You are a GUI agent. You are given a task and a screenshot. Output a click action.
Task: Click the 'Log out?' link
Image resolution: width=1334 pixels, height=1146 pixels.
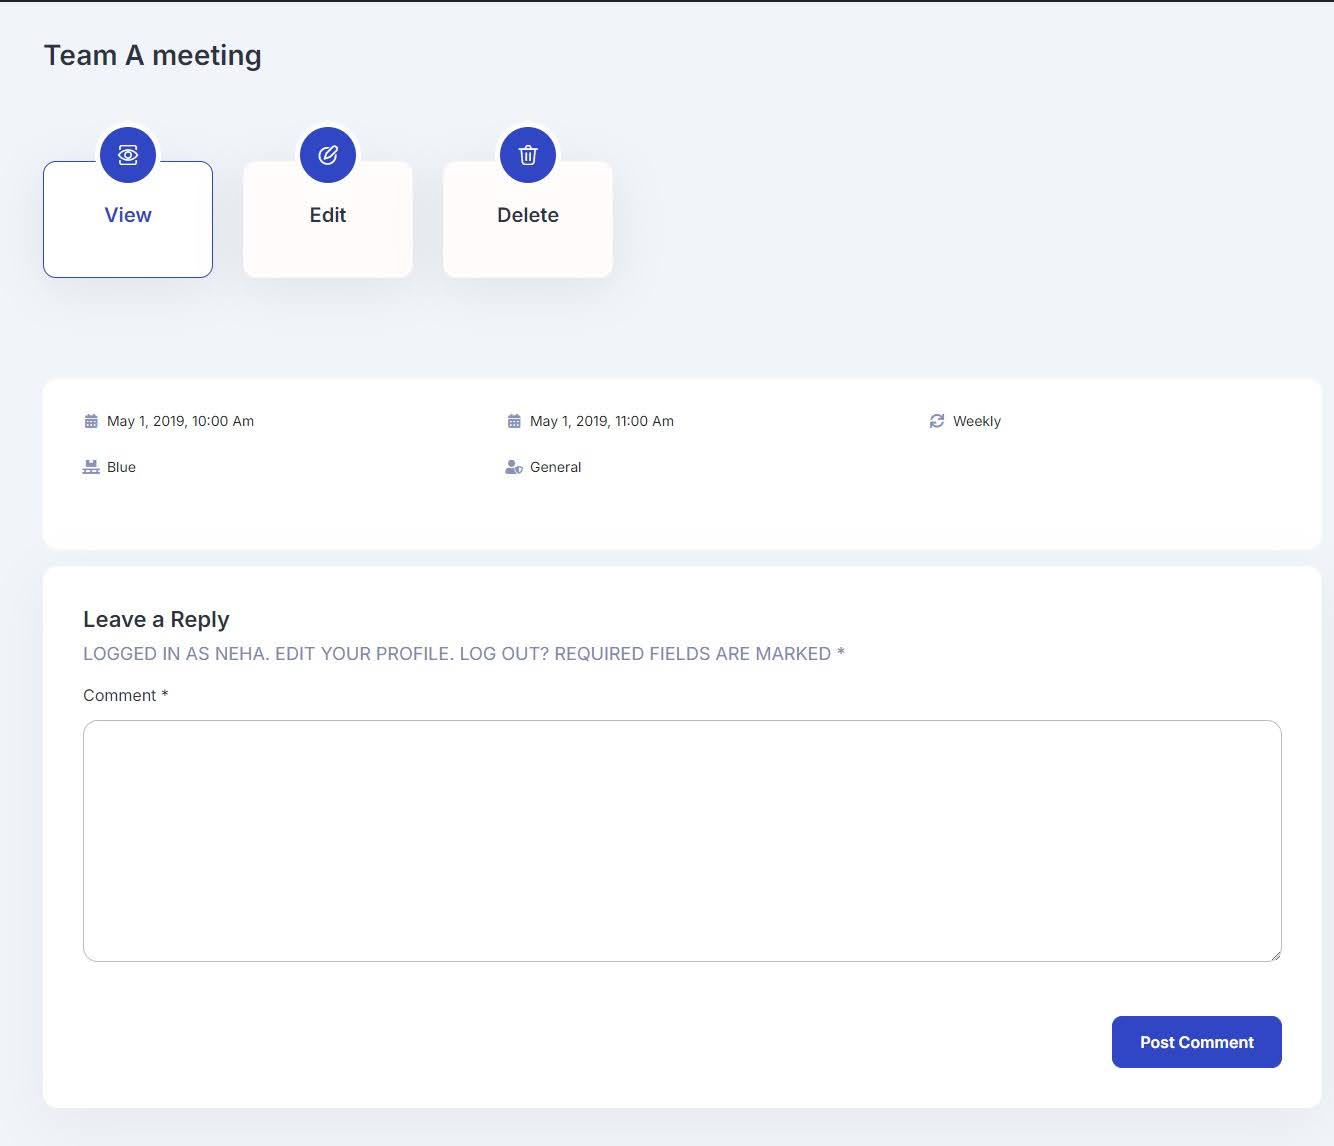[504, 654]
